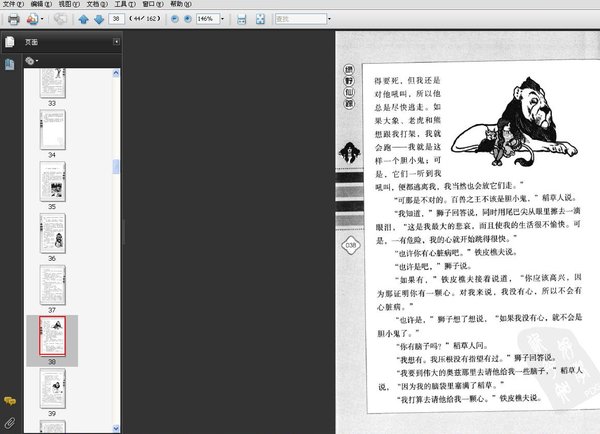Image resolution: width=600 pixels, height=434 pixels.
Task: Click the thumbnail scrollbar down arrow
Action: point(116,428)
